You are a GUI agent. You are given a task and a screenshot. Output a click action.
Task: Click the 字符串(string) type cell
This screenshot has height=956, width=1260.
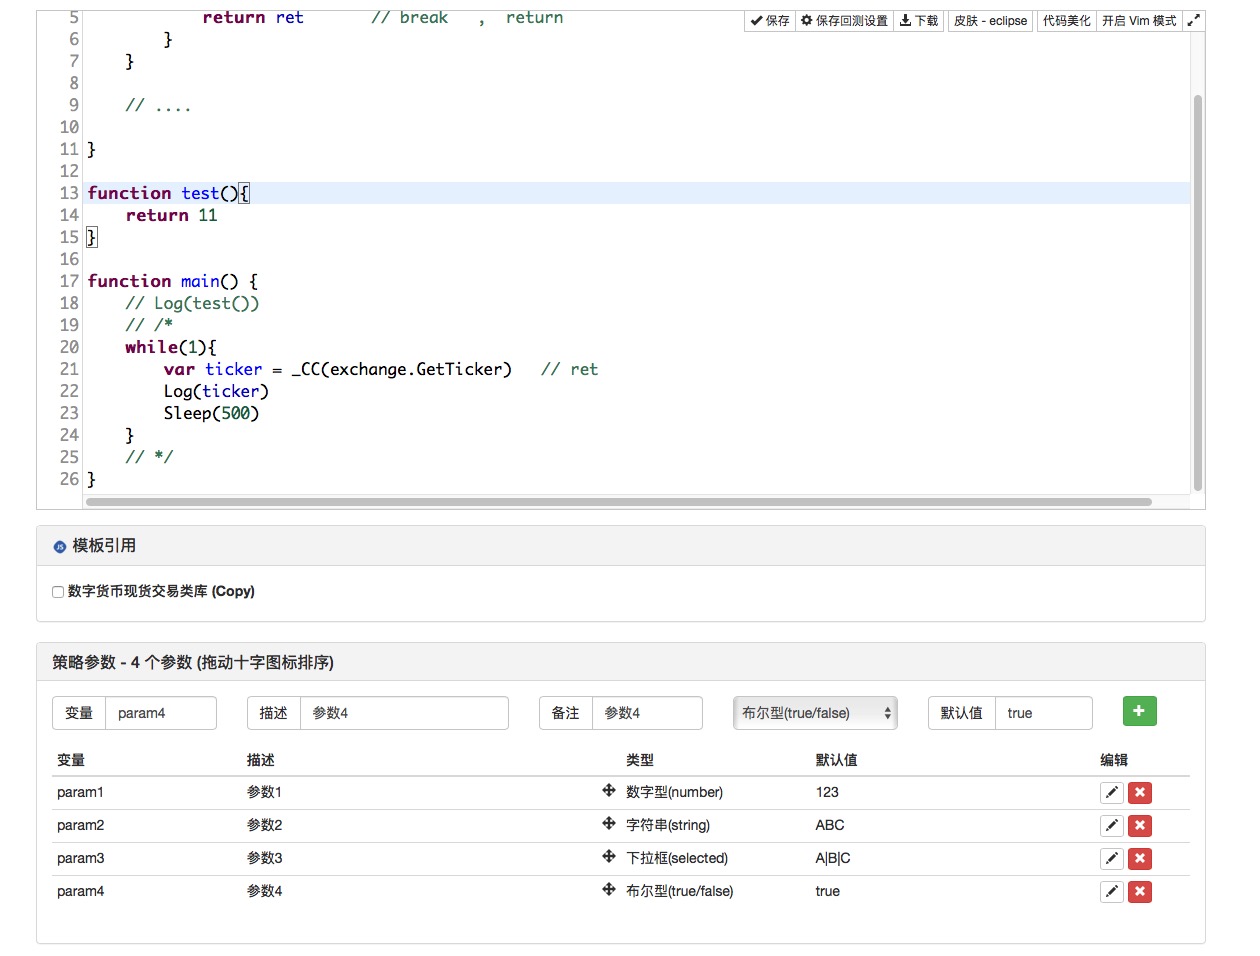coord(668,825)
